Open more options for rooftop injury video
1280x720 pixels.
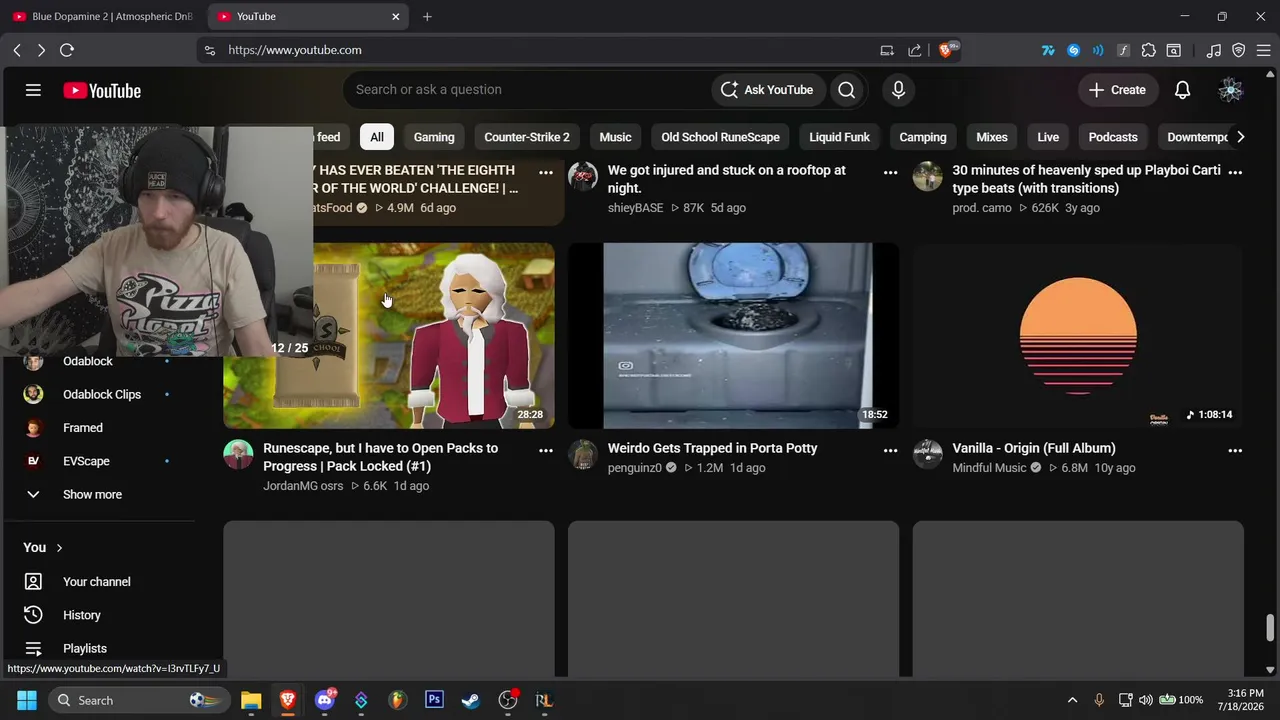(x=890, y=172)
